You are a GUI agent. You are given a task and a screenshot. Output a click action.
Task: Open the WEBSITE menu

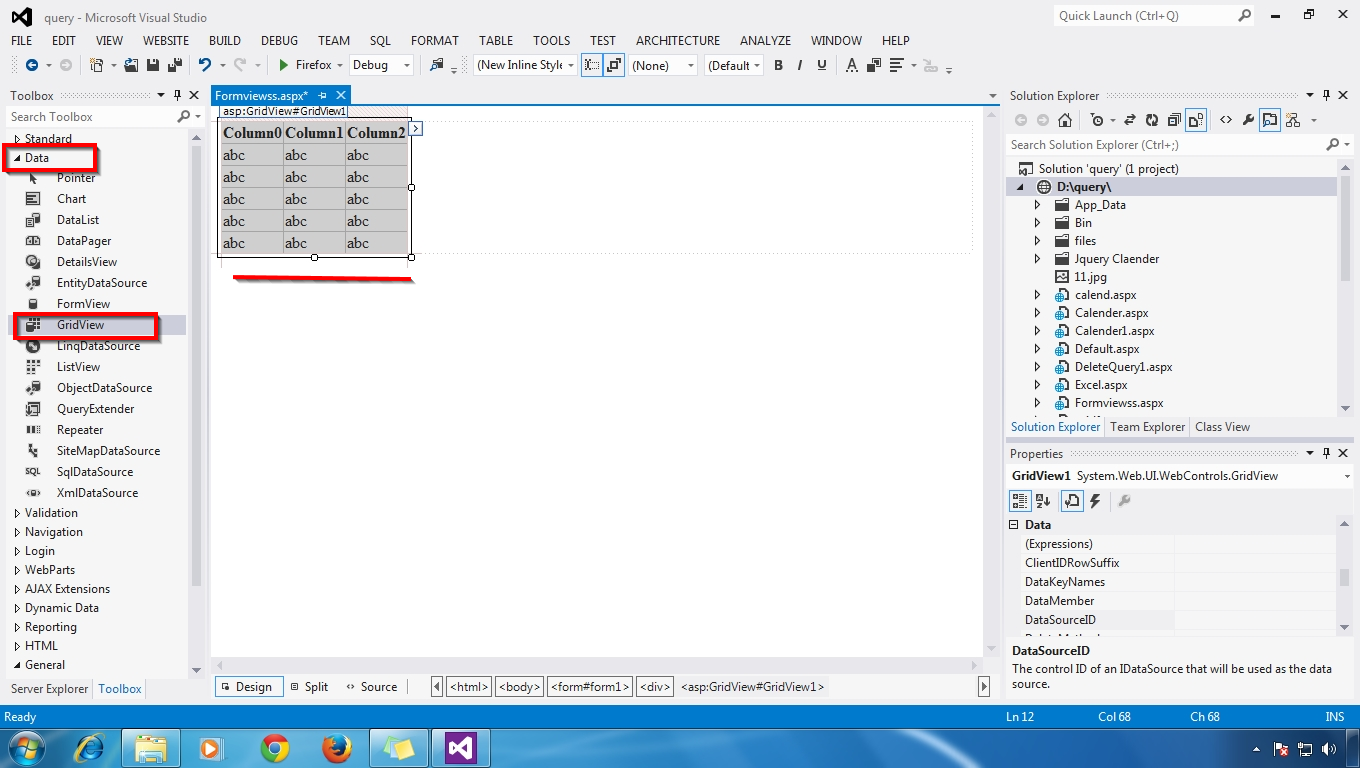point(166,41)
